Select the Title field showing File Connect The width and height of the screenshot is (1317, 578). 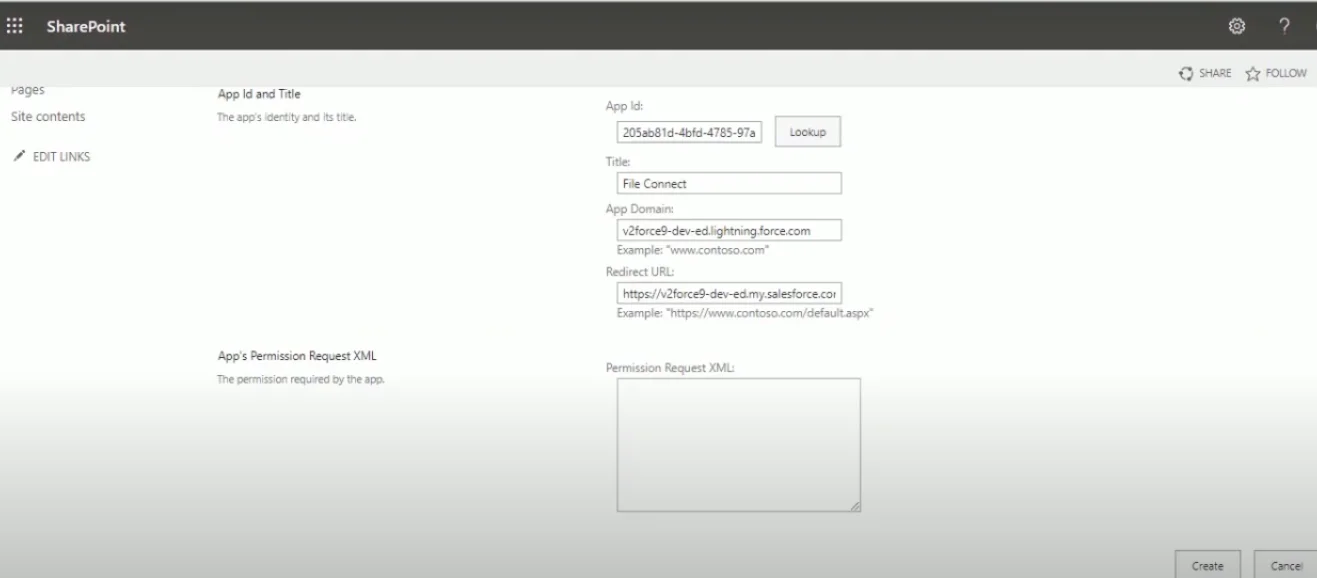(729, 183)
